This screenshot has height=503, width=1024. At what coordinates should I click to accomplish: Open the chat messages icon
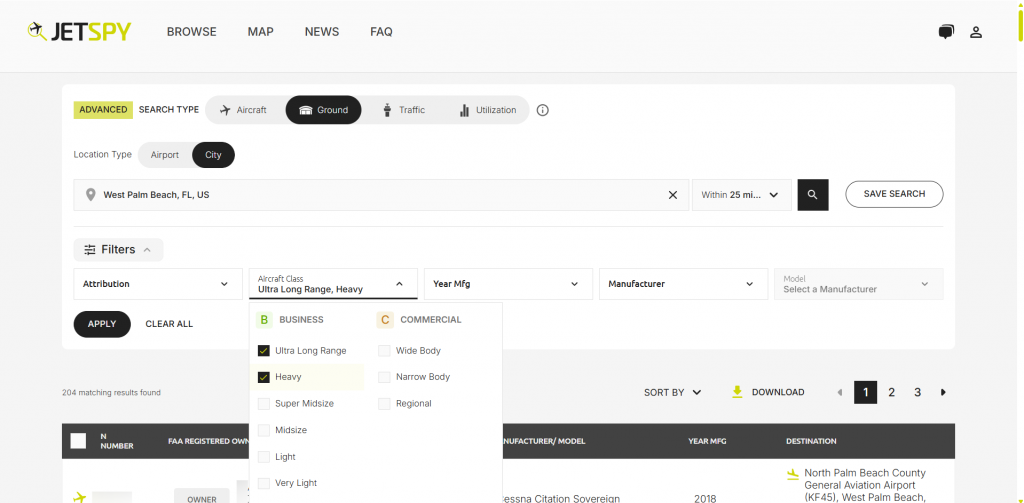[946, 31]
